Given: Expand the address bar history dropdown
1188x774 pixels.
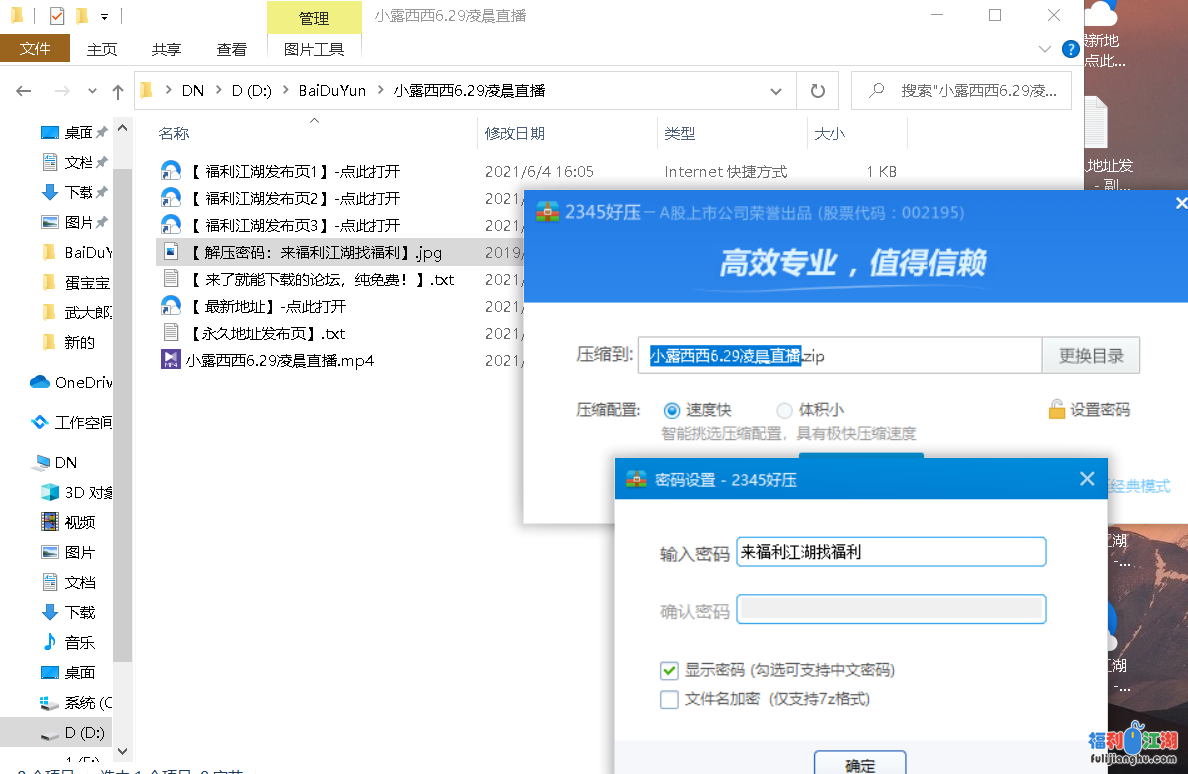Looking at the screenshot, I should click(776, 91).
